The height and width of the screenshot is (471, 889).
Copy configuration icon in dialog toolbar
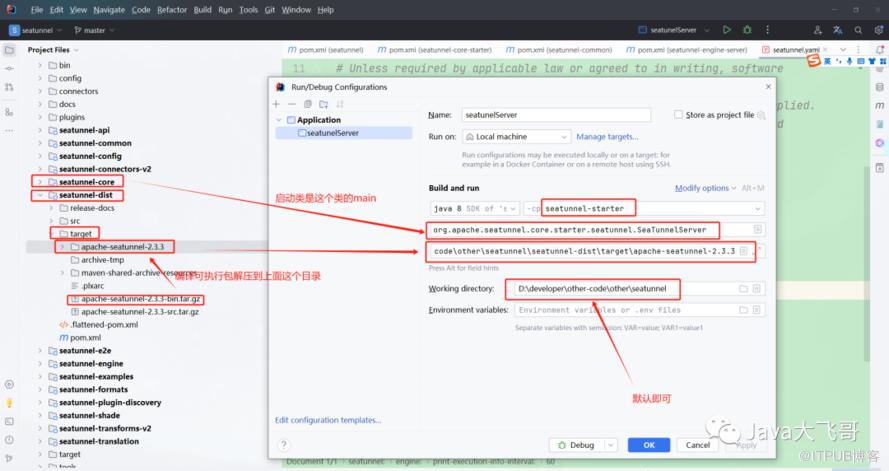point(307,104)
